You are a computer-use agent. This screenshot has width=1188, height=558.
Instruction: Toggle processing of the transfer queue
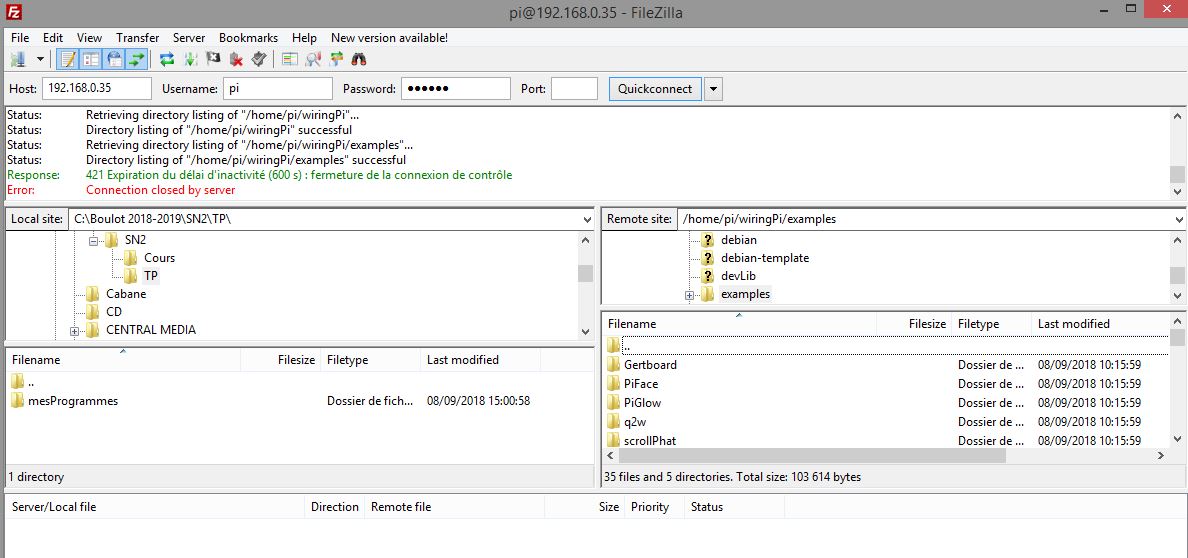190,59
